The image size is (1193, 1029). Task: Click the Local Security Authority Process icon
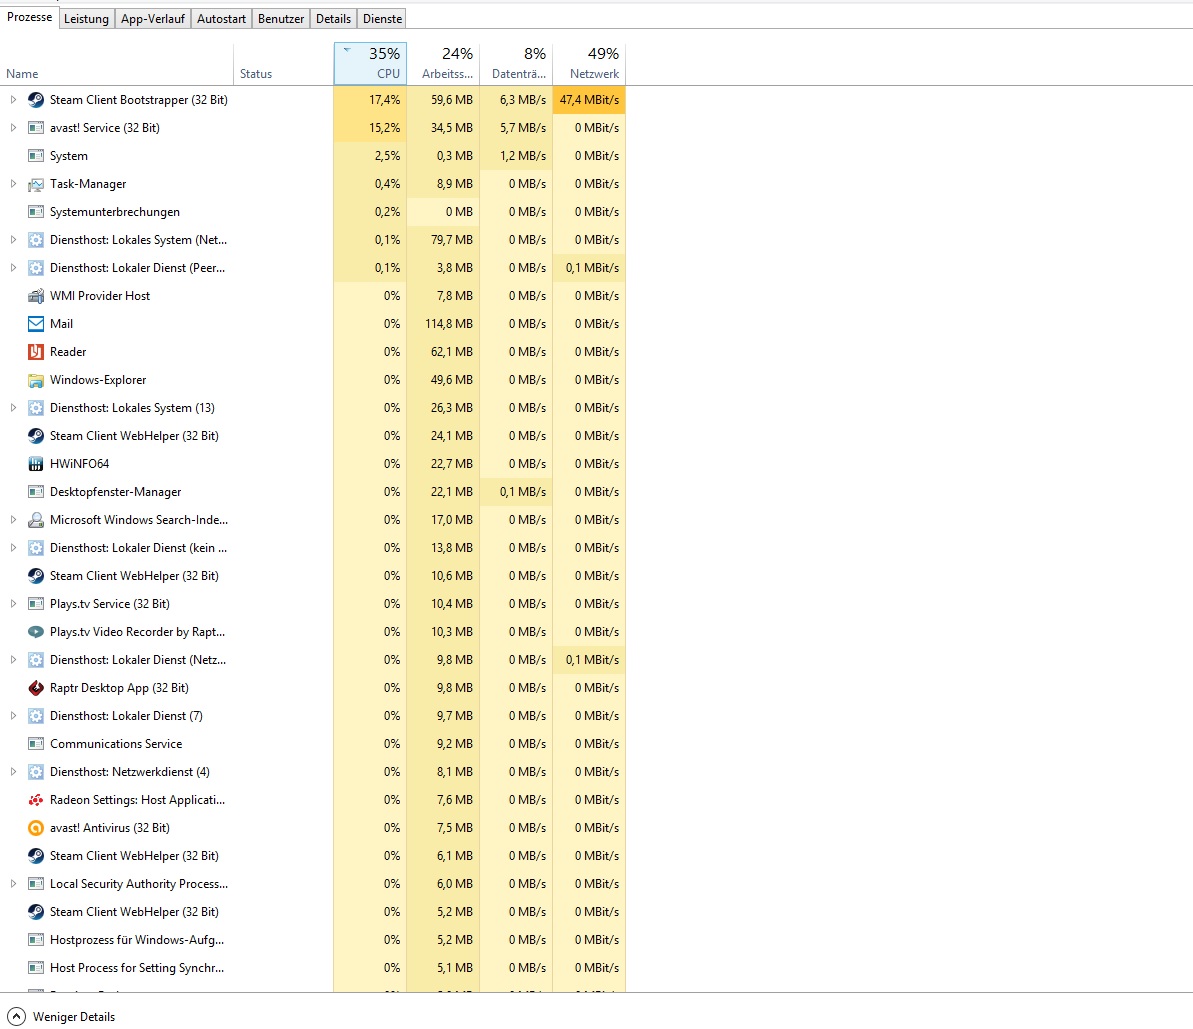[x=36, y=884]
